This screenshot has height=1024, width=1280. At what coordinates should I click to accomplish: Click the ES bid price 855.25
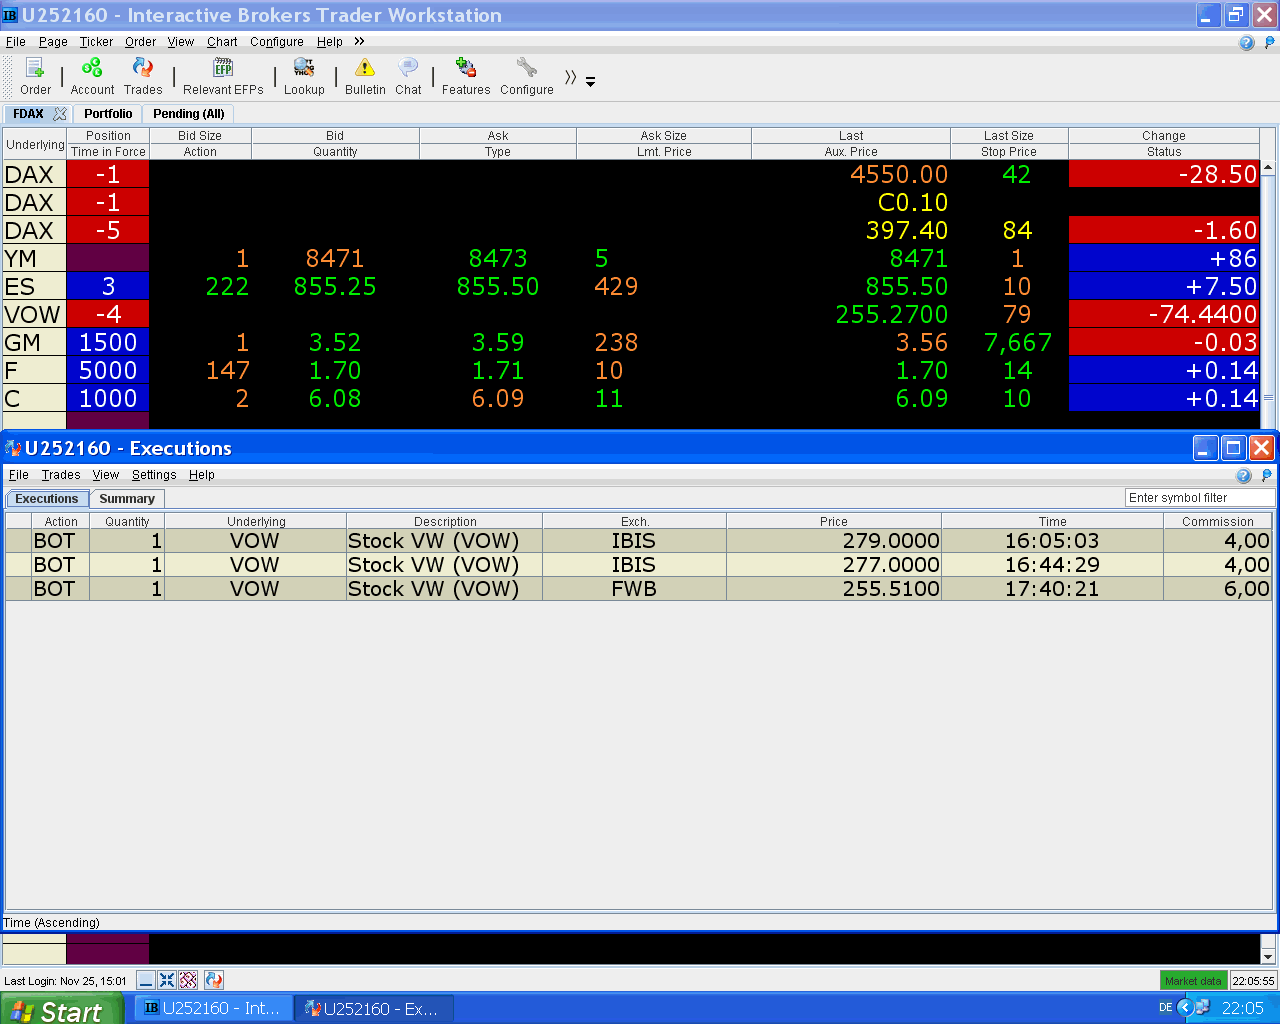(x=335, y=286)
